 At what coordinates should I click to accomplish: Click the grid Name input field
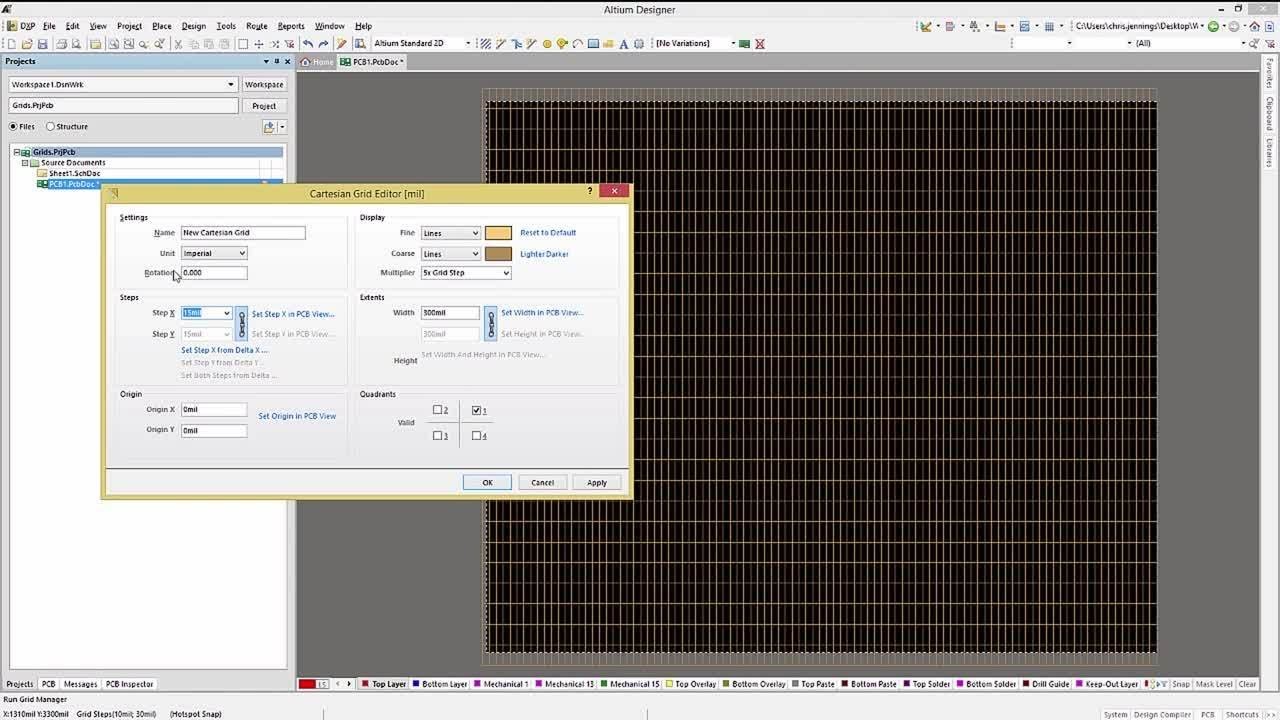coord(243,233)
